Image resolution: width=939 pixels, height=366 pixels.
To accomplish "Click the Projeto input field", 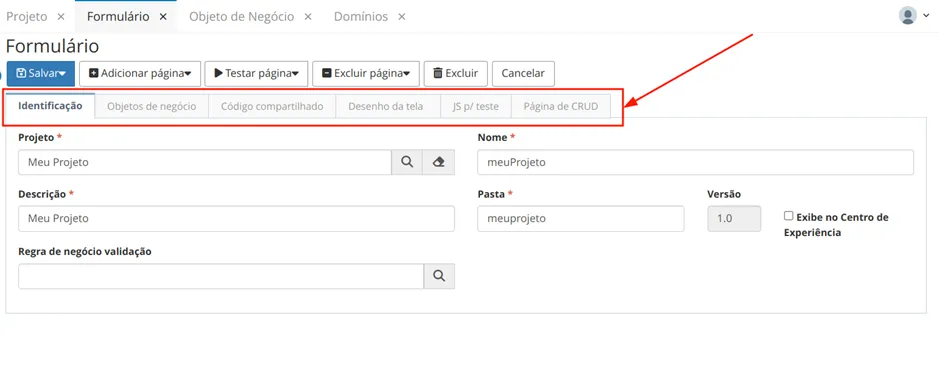I will (205, 162).
